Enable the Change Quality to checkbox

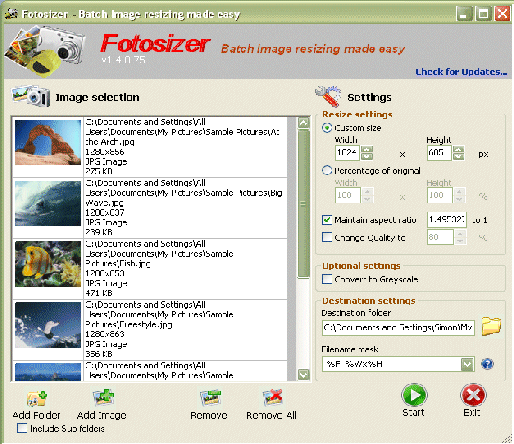click(x=327, y=237)
